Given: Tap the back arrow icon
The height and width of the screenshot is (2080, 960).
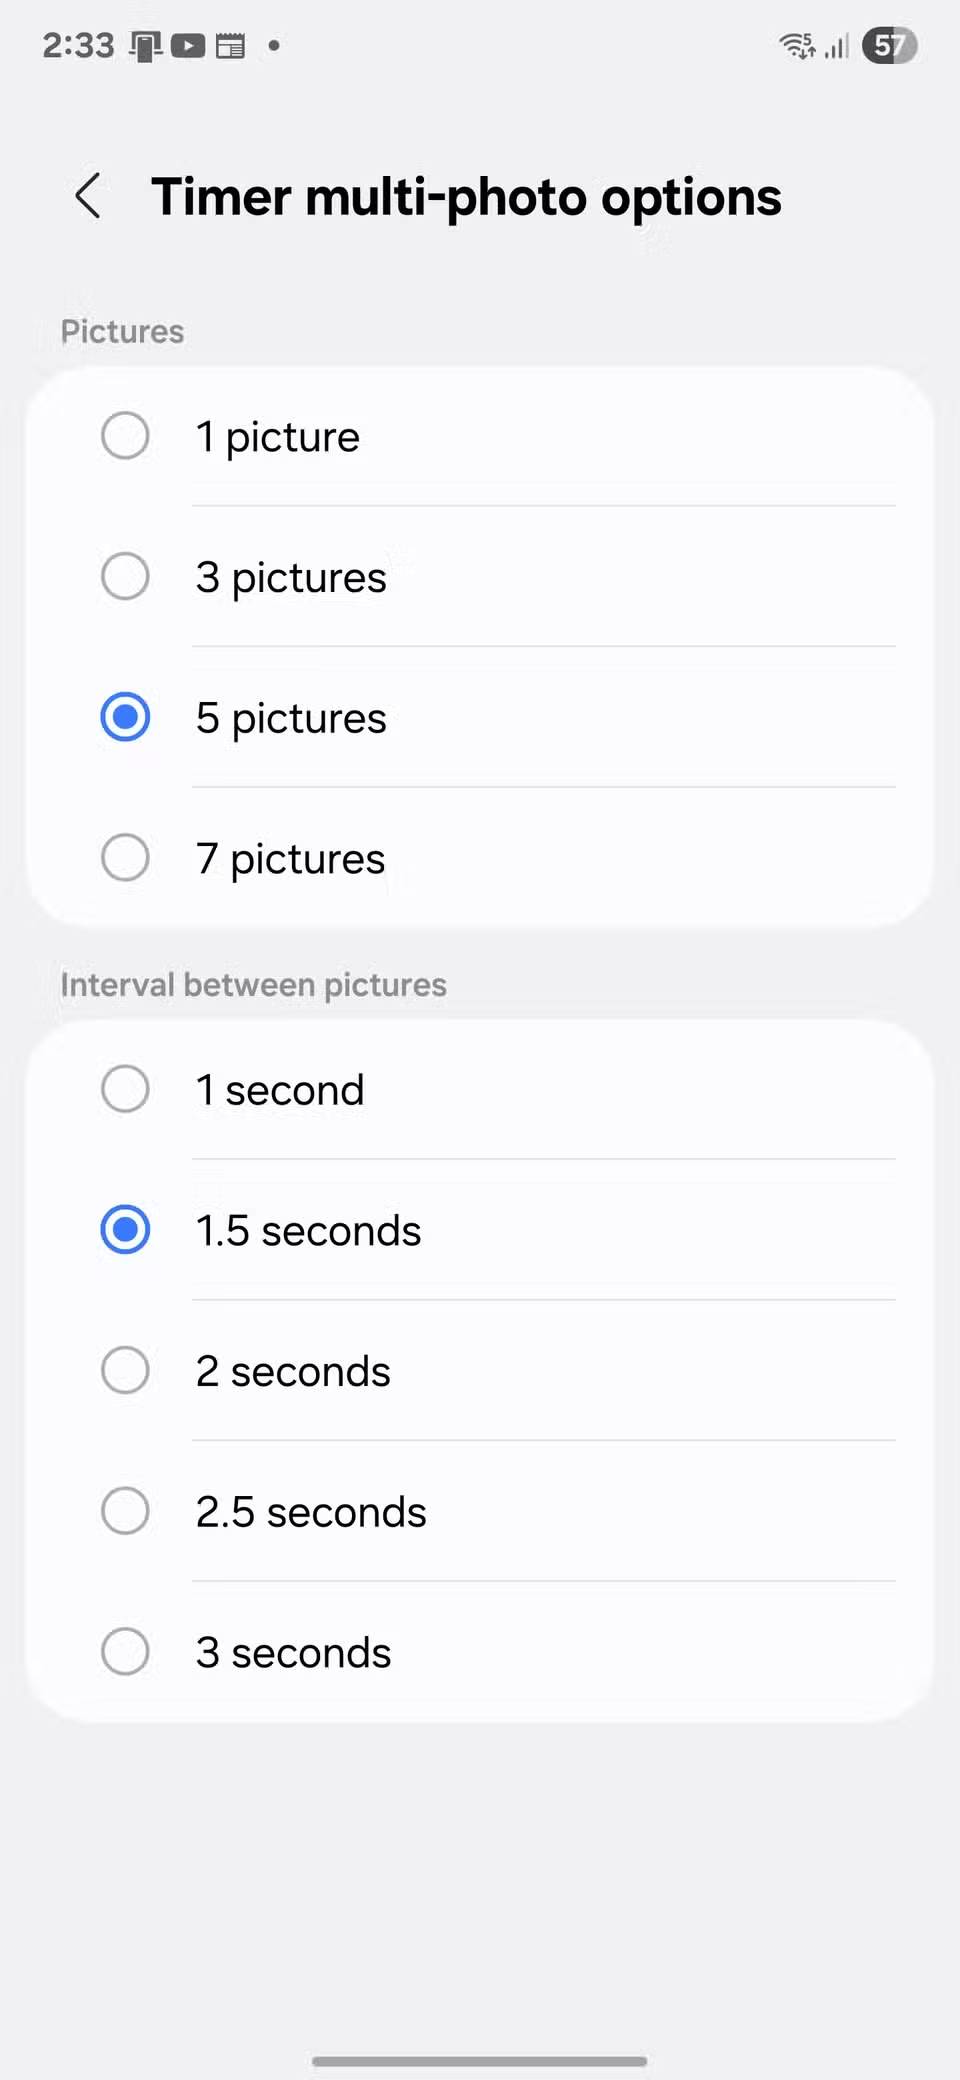Looking at the screenshot, I should [x=88, y=195].
